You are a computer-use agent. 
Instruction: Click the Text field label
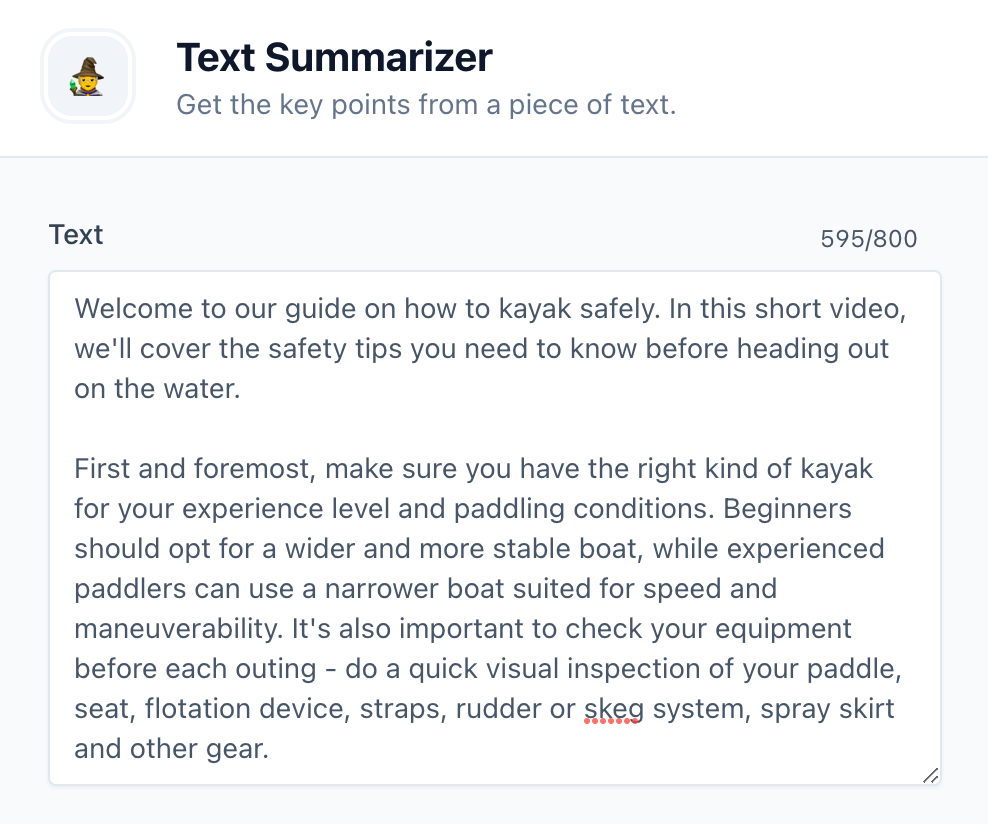[x=75, y=234]
